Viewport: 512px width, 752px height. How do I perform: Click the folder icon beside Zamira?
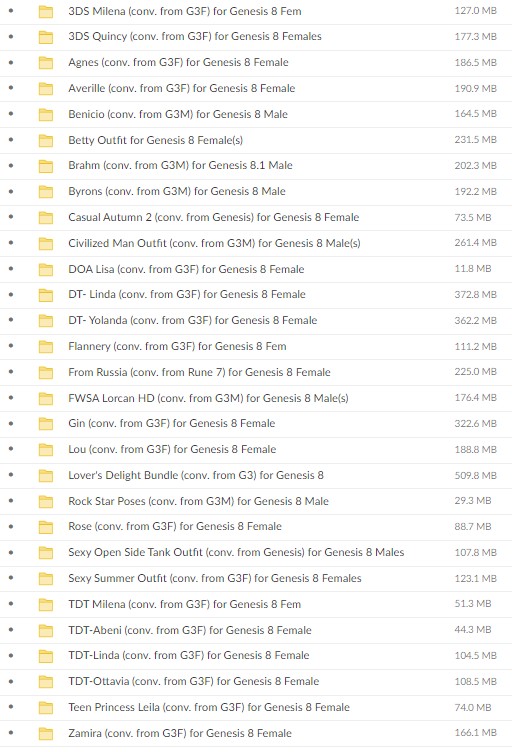click(46, 734)
